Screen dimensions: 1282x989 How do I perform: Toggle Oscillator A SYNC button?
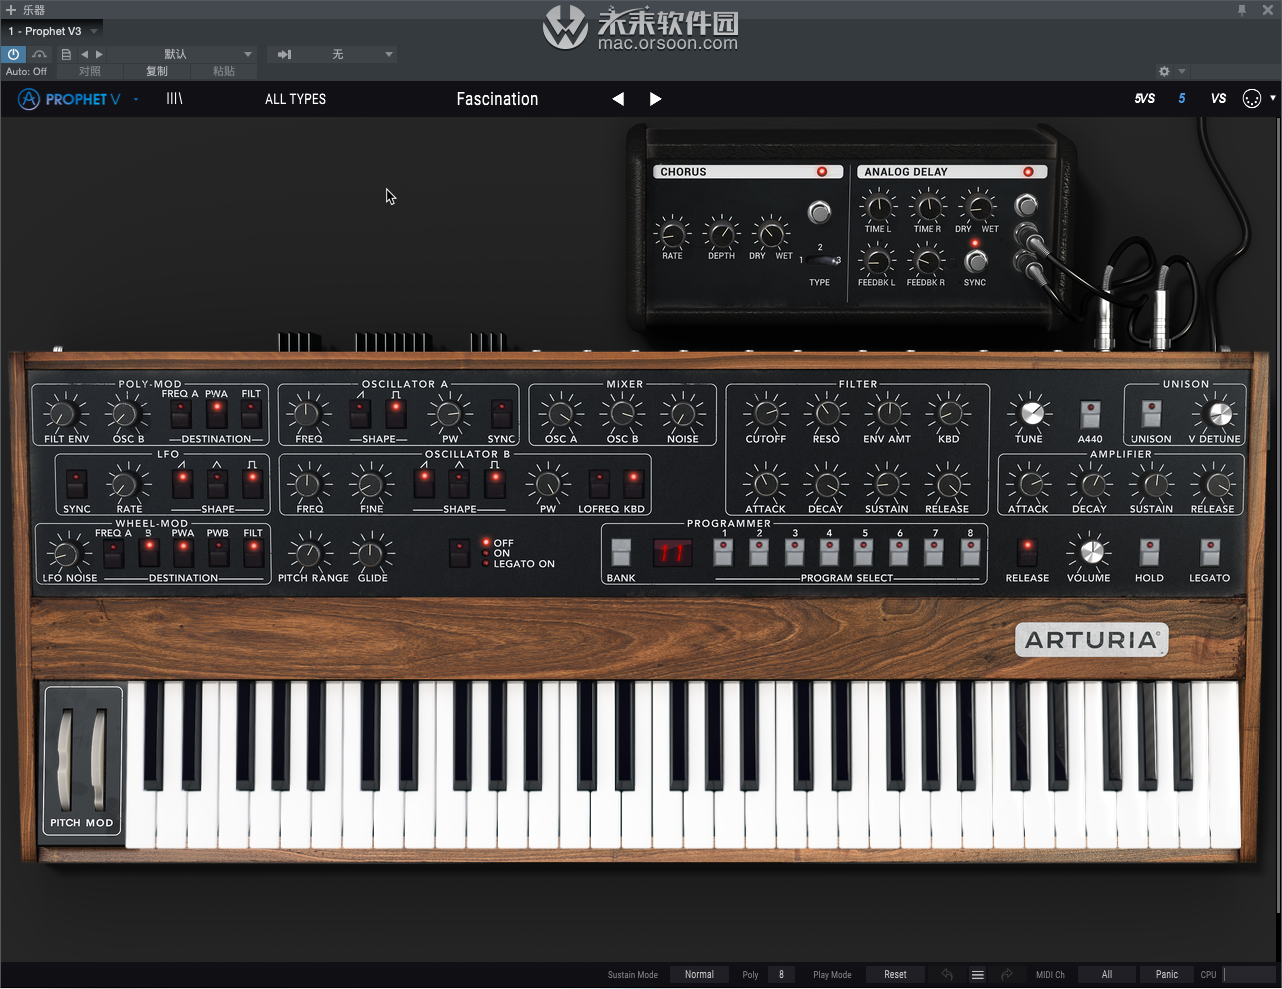[502, 414]
